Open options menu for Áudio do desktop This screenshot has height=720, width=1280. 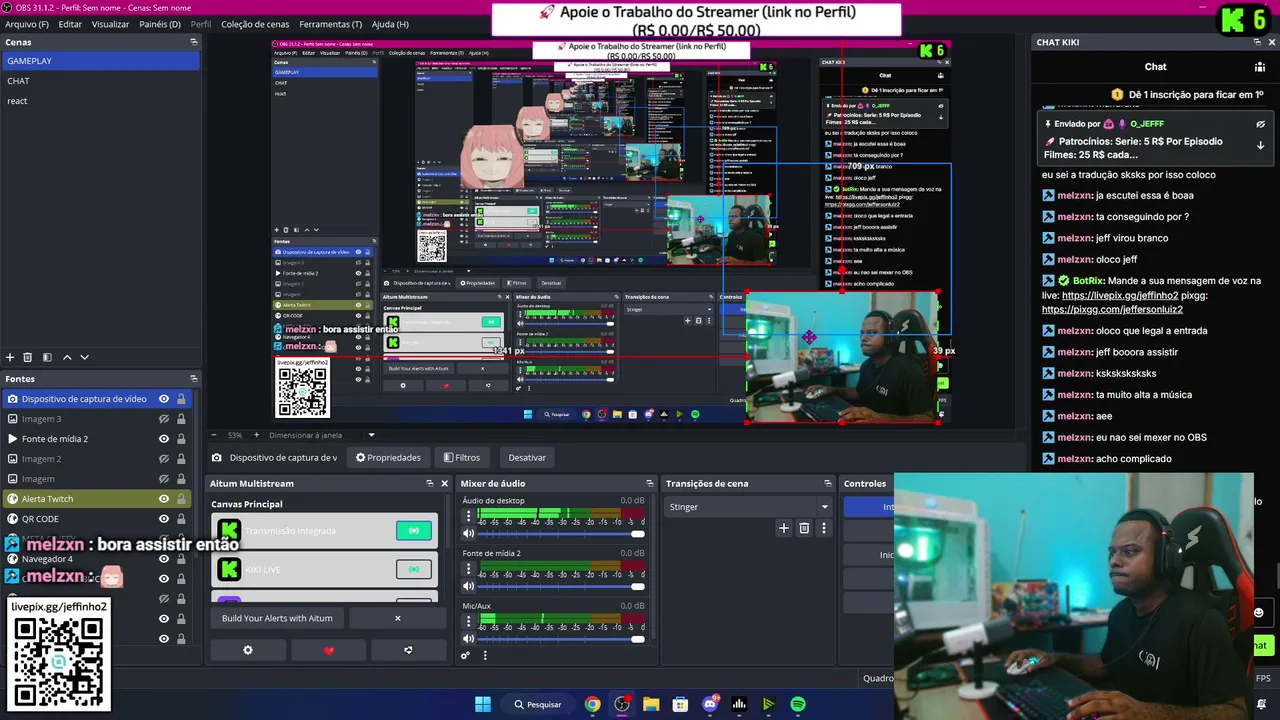point(467,517)
